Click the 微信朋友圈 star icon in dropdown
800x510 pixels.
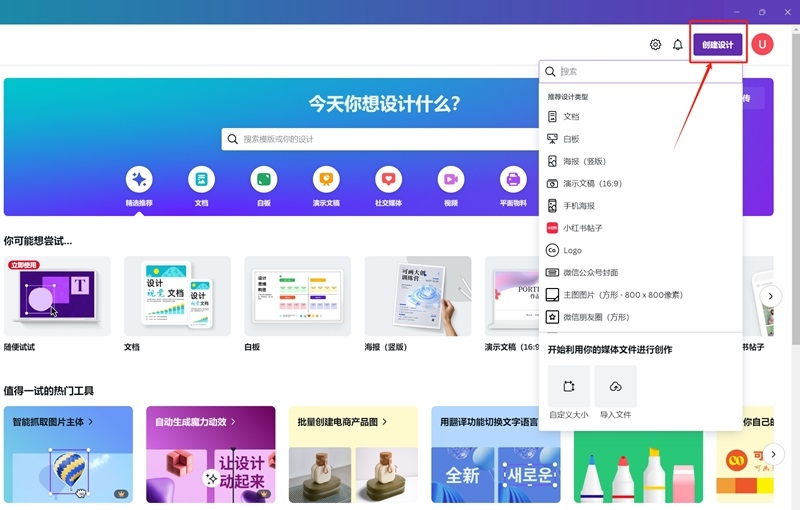tap(552, 317)
